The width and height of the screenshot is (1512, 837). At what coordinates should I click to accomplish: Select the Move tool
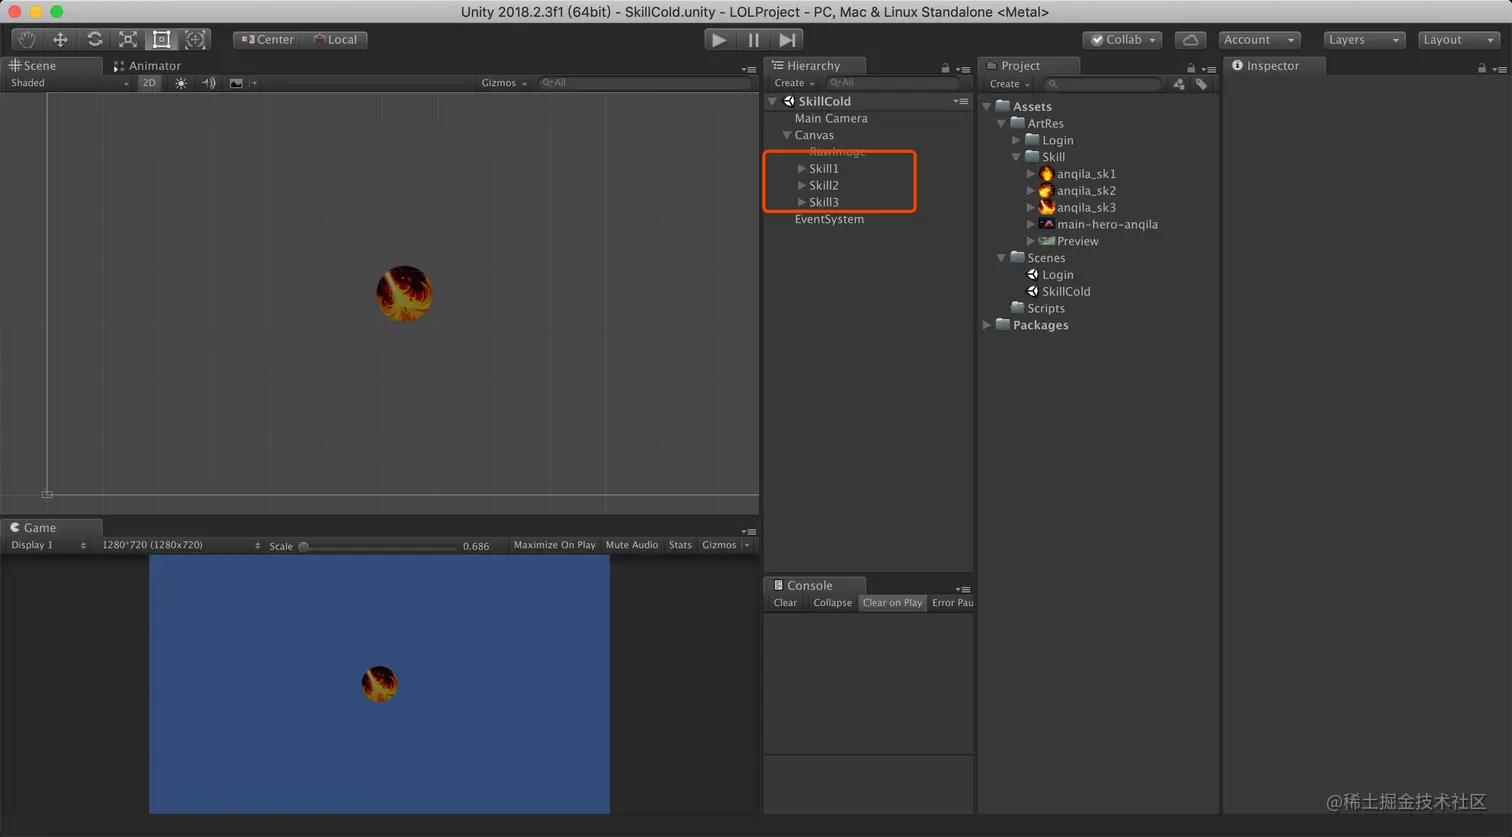60,39
